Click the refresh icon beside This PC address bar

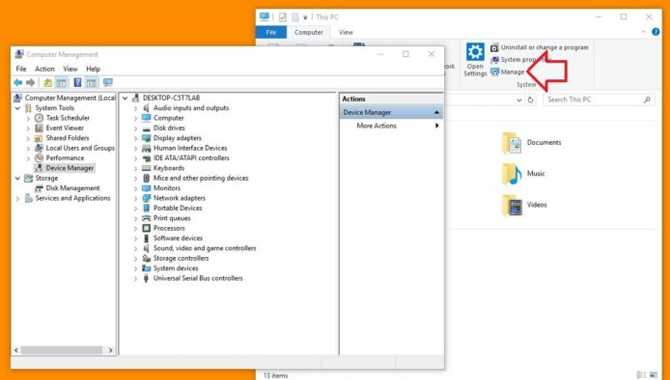pyautogui.click(x=531, y=100)
